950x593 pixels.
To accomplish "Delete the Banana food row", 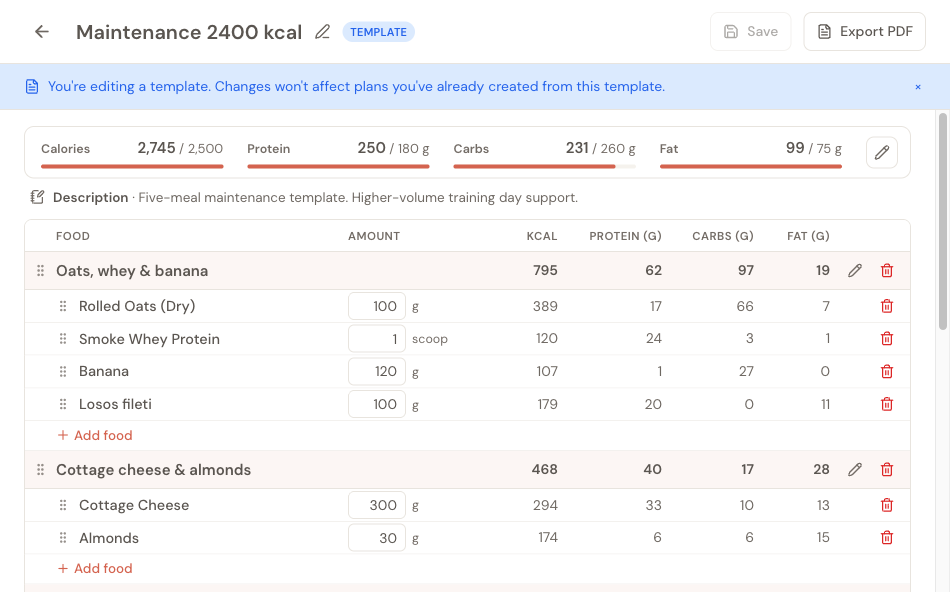I will point(887,371).
